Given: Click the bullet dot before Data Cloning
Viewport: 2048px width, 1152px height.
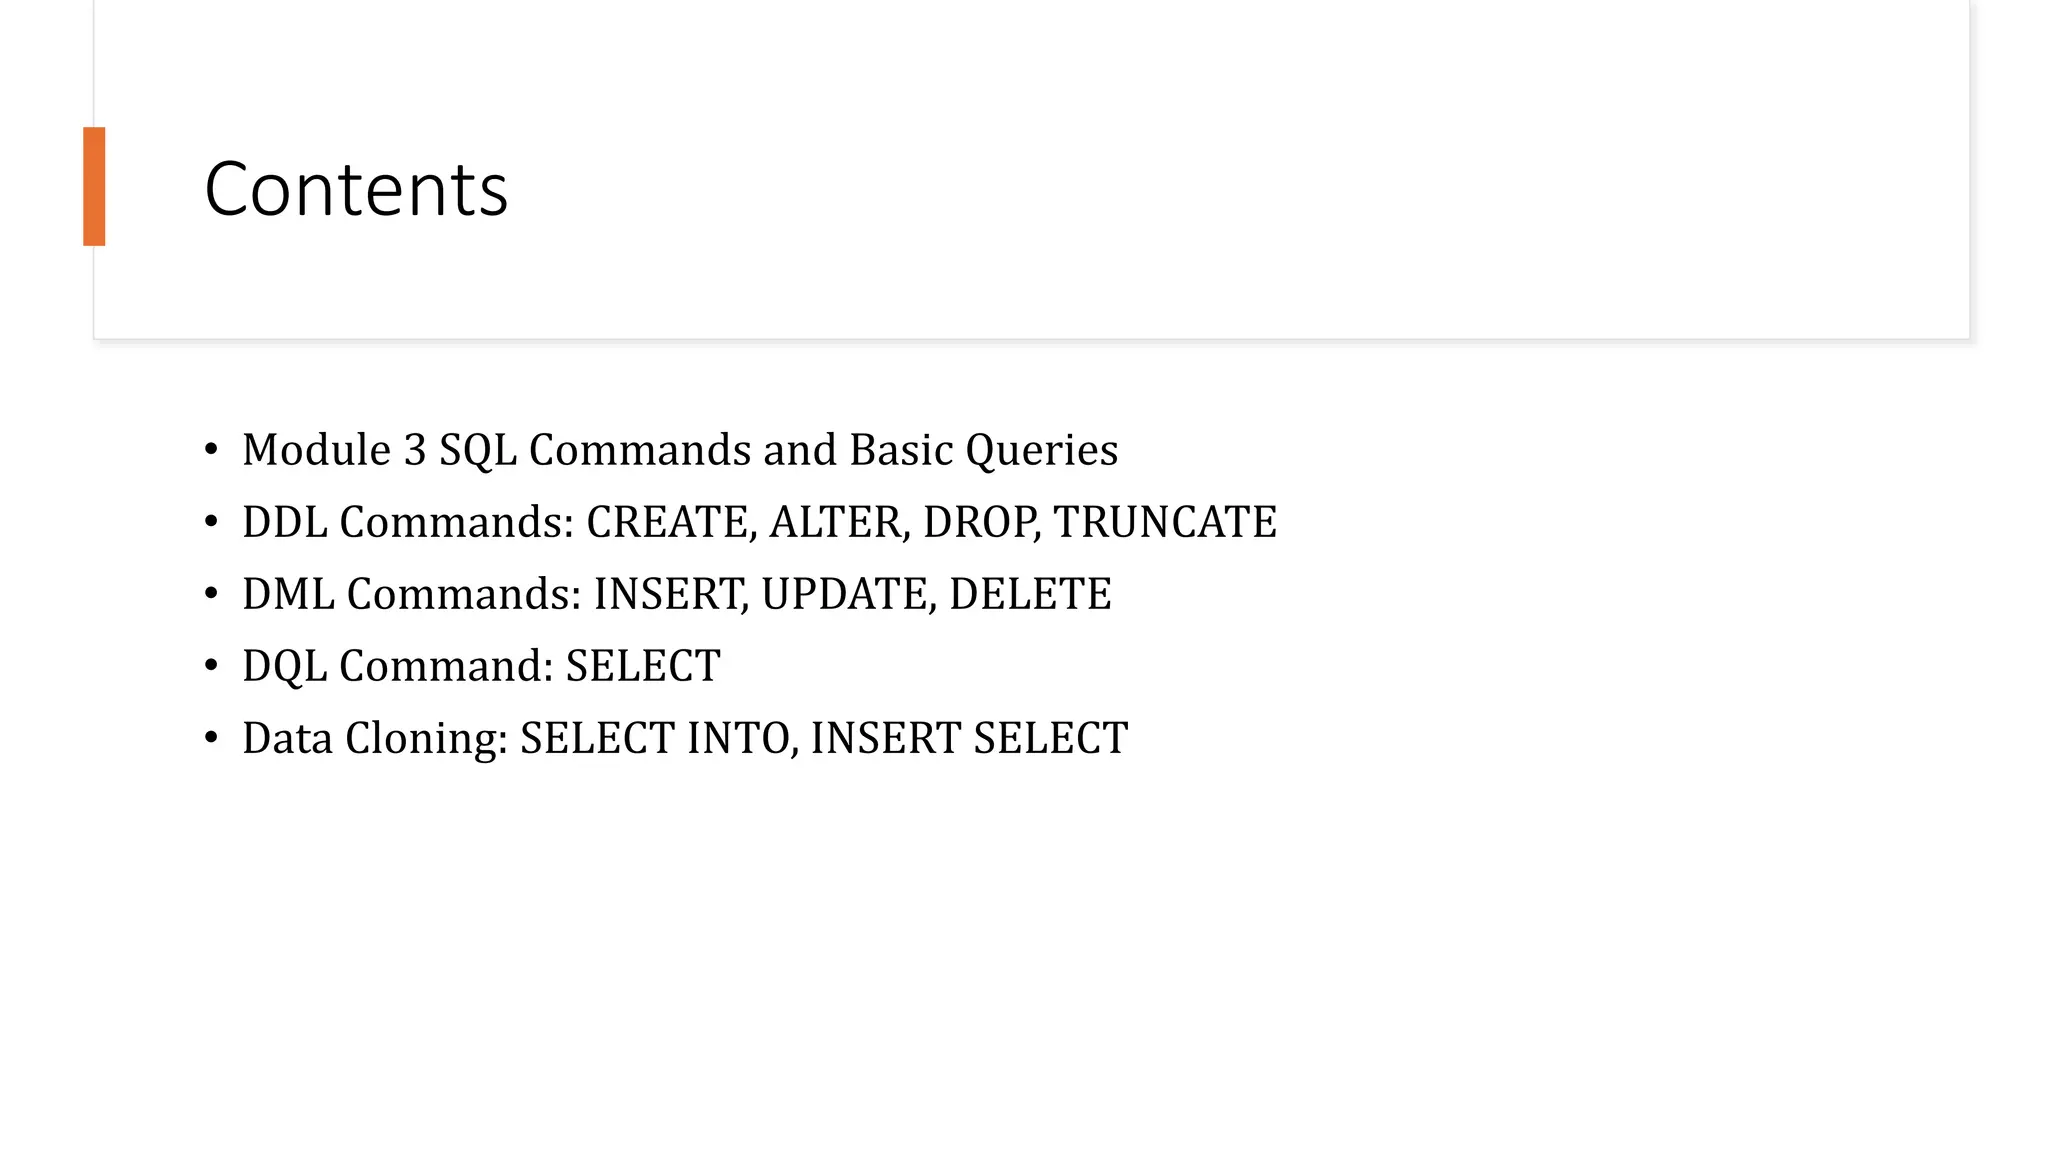Looking at the screenshot, I should click(211, 738).
